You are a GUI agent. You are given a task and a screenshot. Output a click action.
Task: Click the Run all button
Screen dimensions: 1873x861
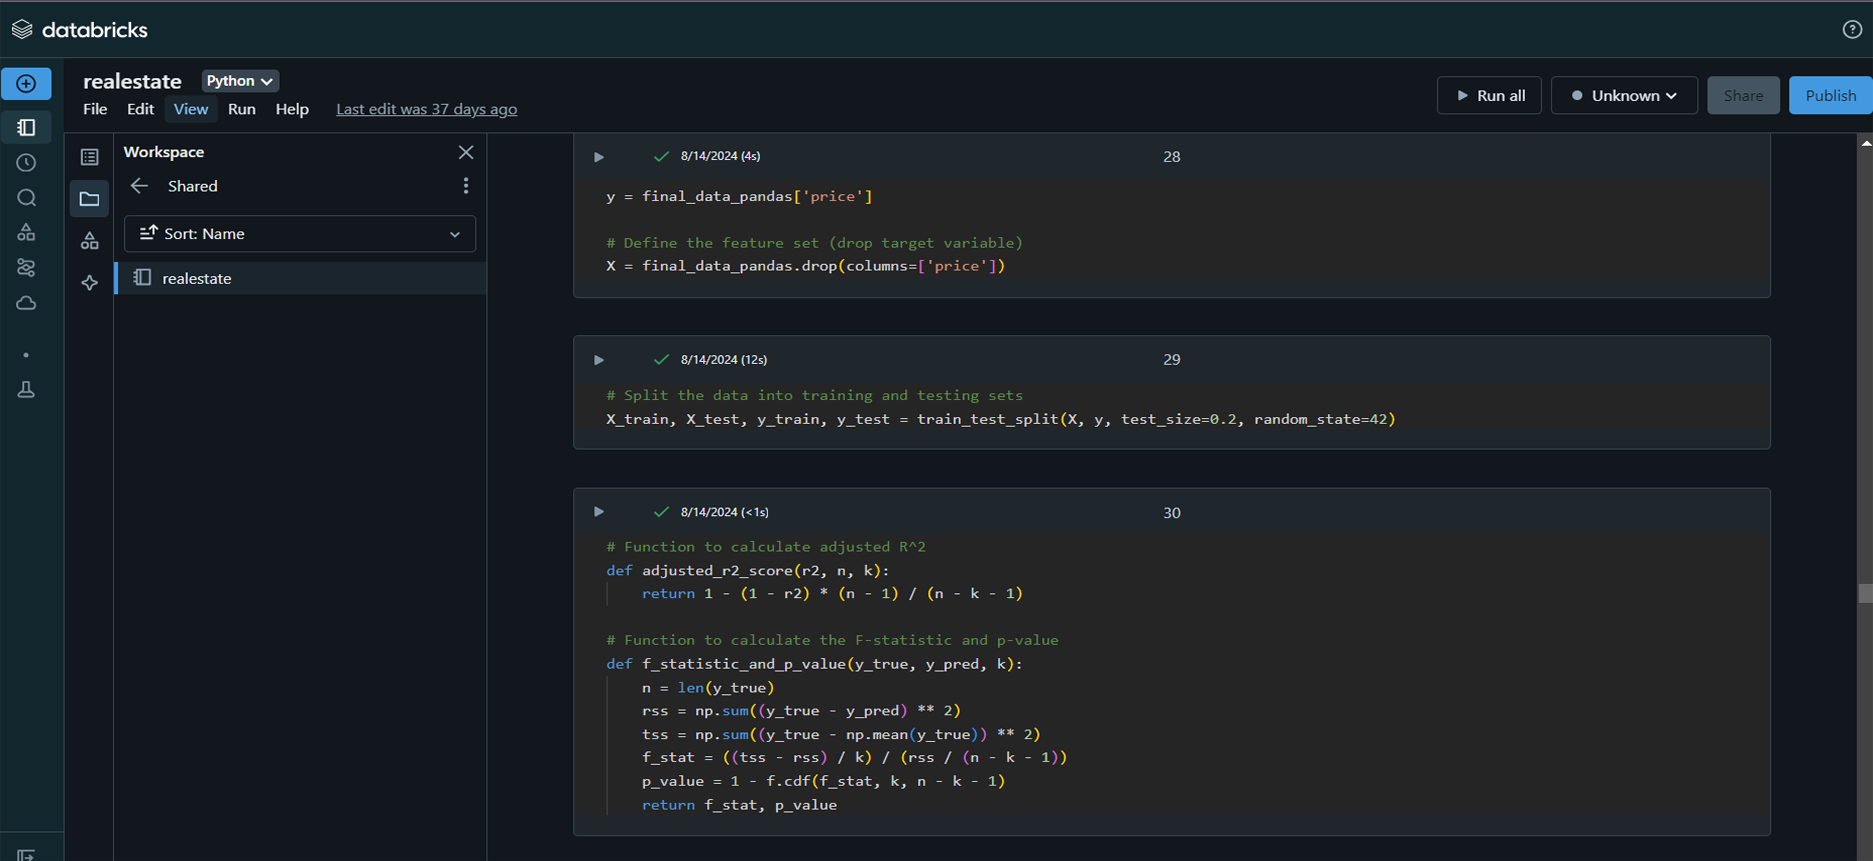(x=1489, y=96)
